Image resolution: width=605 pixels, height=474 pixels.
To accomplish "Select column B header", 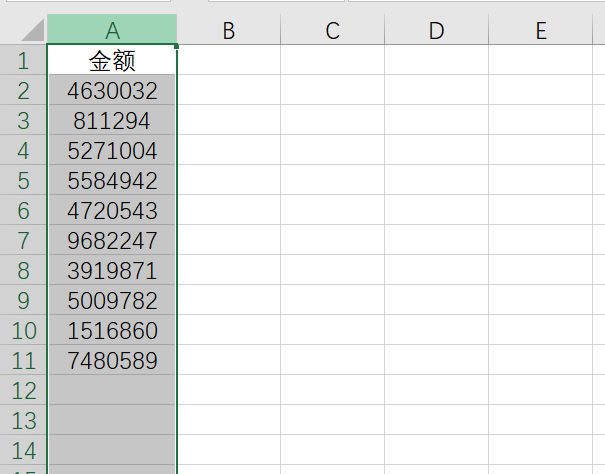I will (229, 29).
